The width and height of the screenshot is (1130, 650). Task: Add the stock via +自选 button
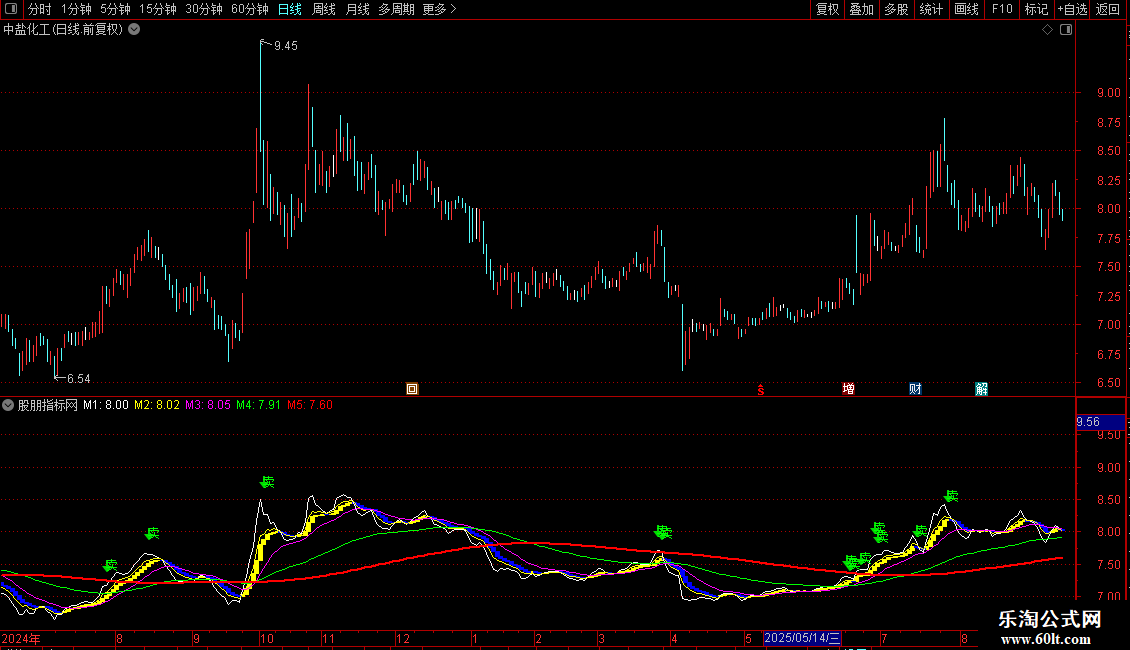[x=1072, y=9]
